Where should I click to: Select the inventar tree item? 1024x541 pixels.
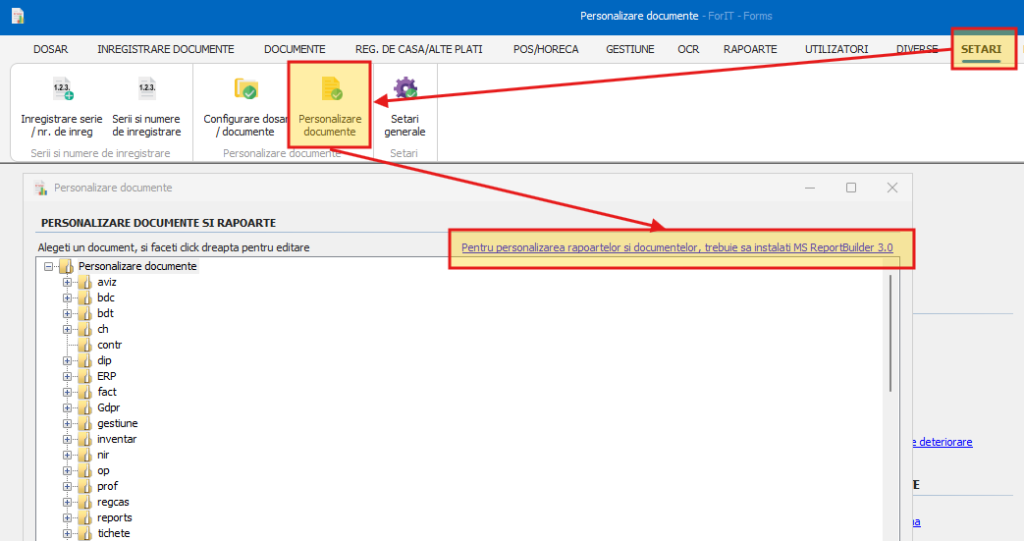[x=117, y=439]
